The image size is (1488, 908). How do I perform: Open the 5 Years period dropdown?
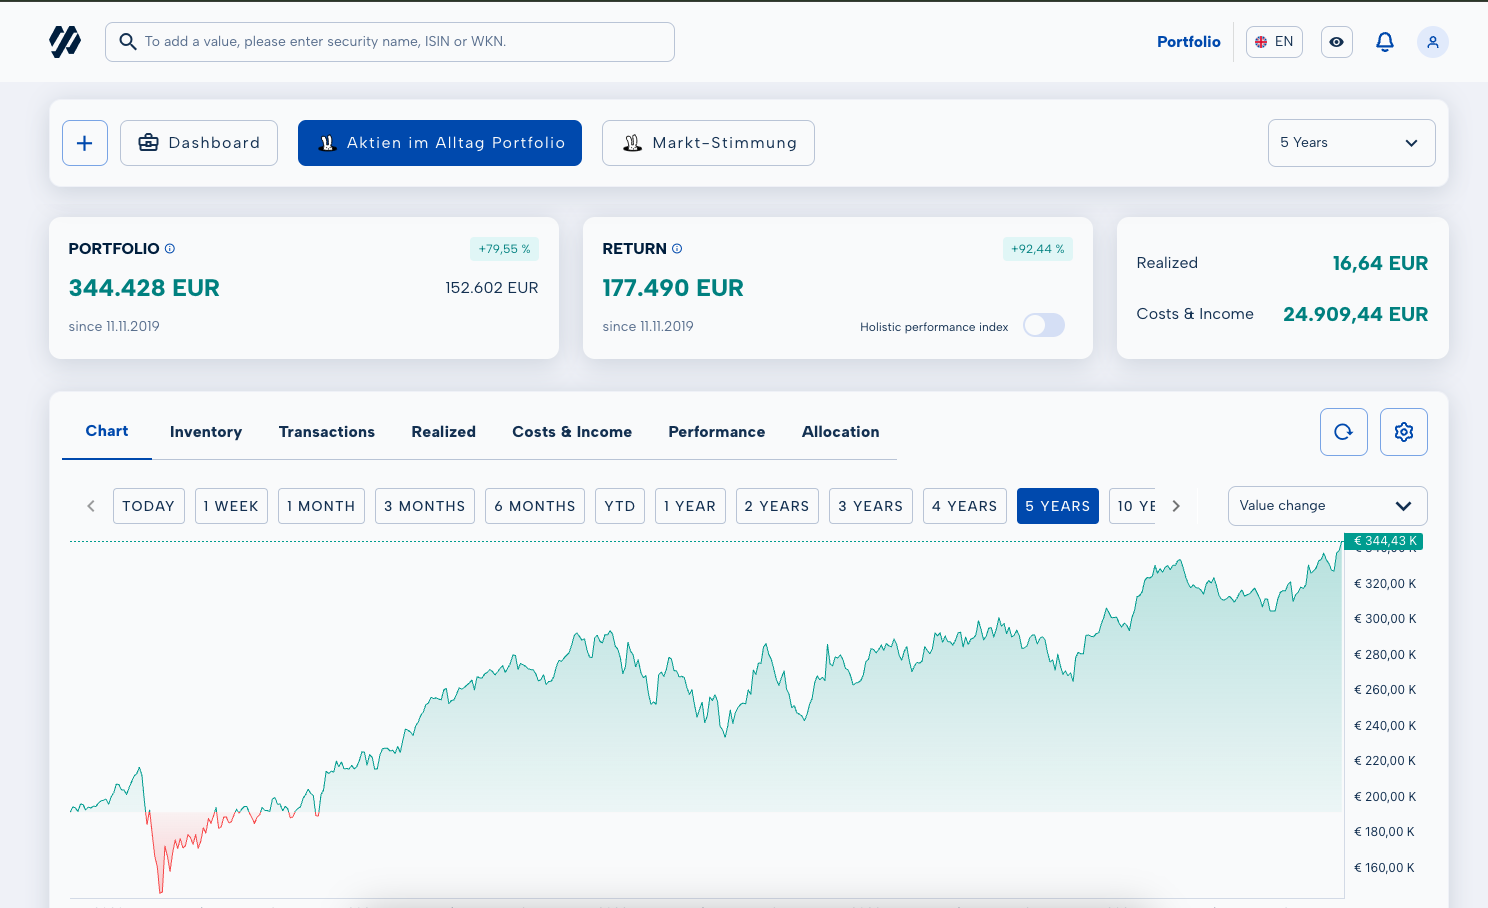pyautogui.click(x=1350, y=143)
